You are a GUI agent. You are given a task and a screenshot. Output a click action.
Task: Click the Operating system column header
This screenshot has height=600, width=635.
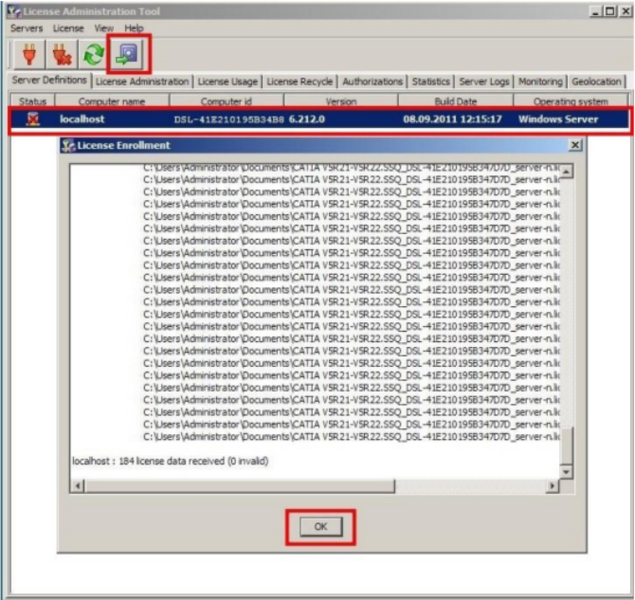pyautogui.click(x=571, y=101)
